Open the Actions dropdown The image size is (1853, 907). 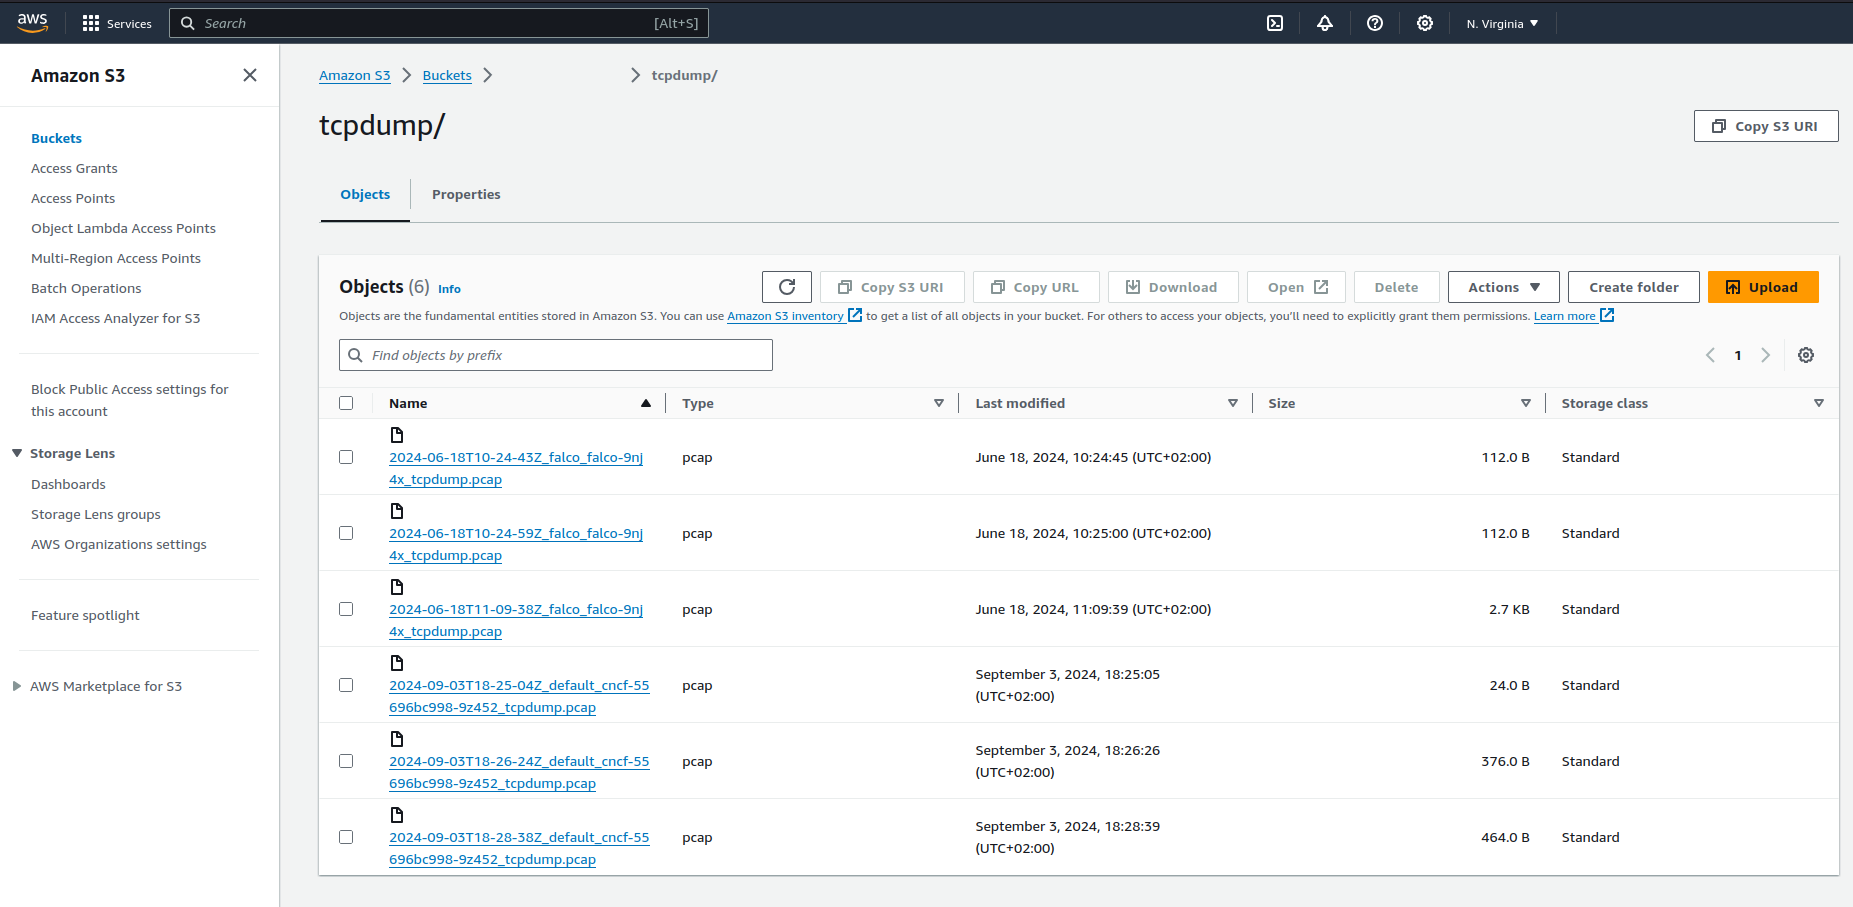tap(1503, 287)
